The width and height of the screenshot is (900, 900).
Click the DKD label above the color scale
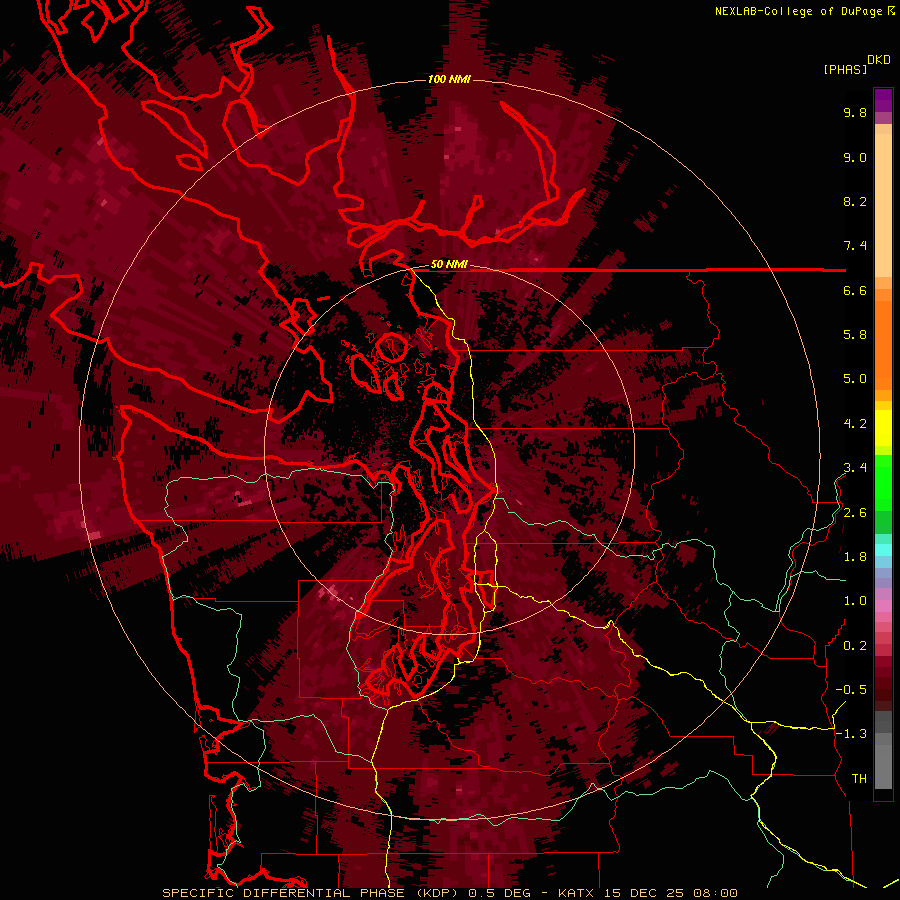click(x=879, y=60)
